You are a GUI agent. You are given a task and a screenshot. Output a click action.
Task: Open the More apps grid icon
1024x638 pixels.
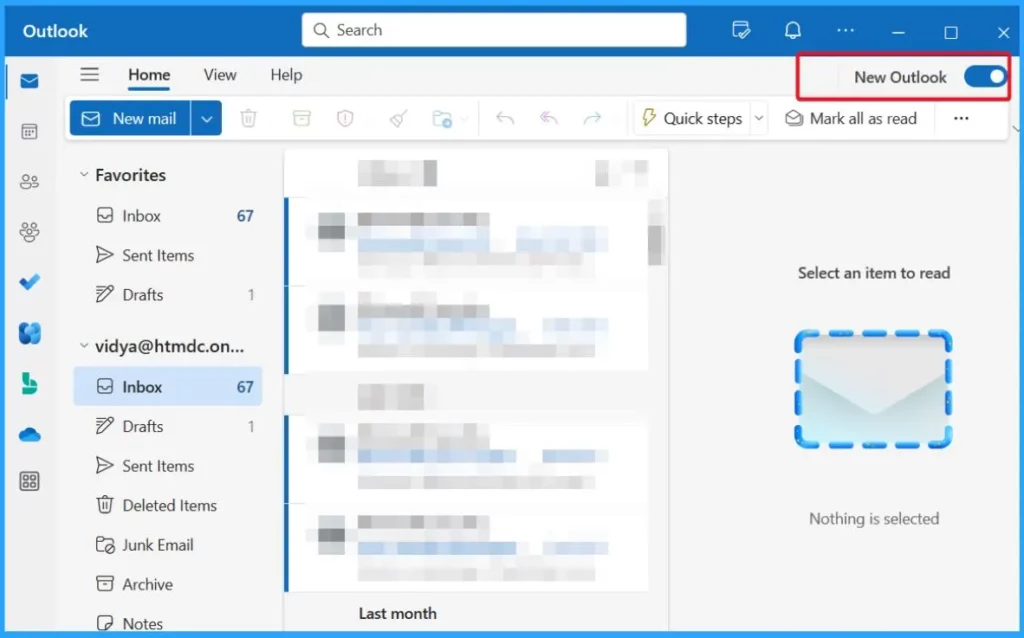tap(29, 482)
